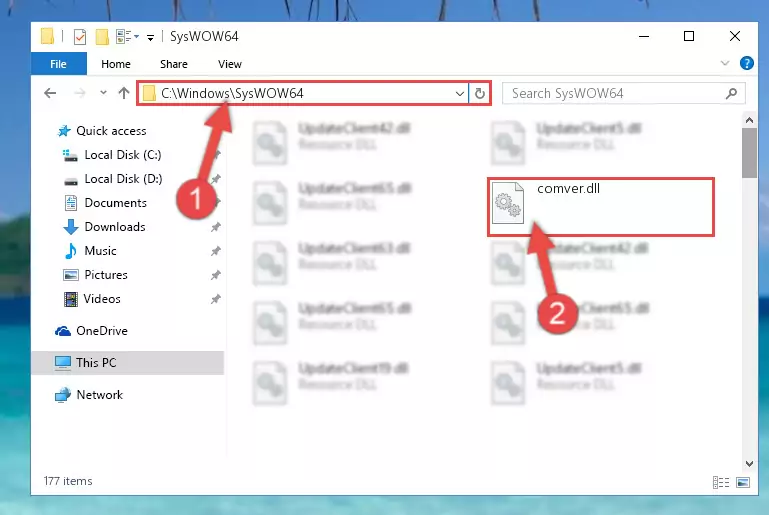Close the SysWOW64 window
769x515 pixels.
pyautogui.click(x=735, y=36)
